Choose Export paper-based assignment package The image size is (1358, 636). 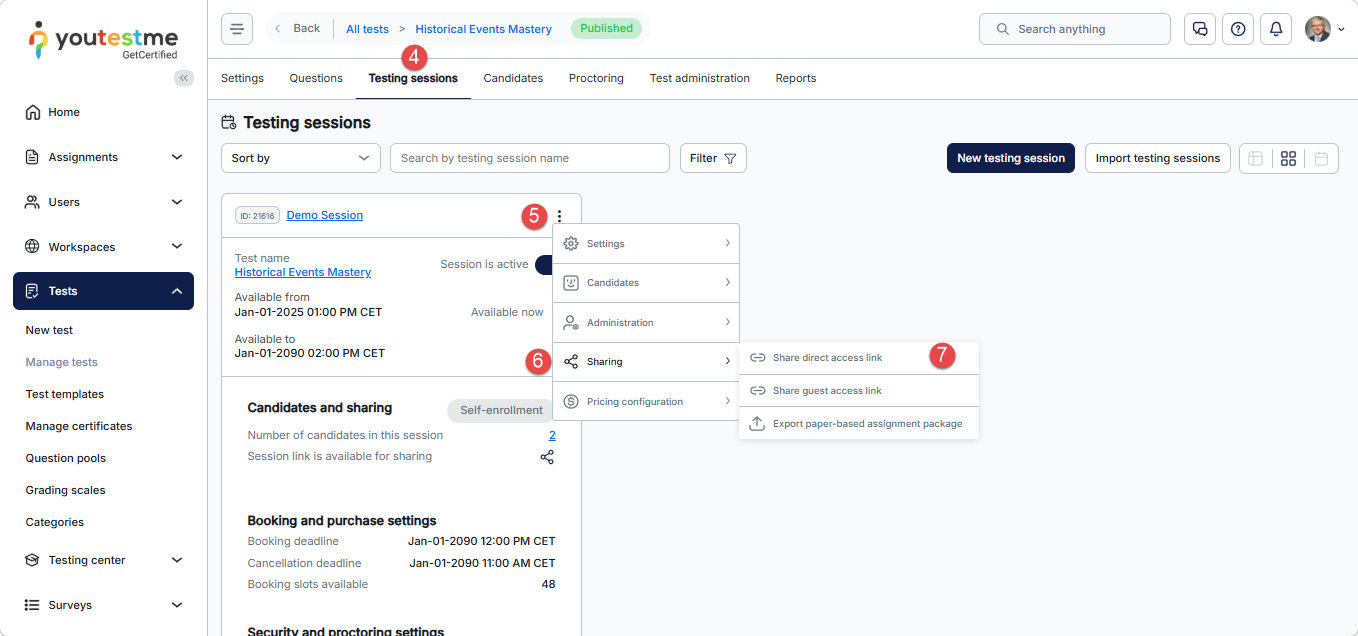tap(867, 424)
